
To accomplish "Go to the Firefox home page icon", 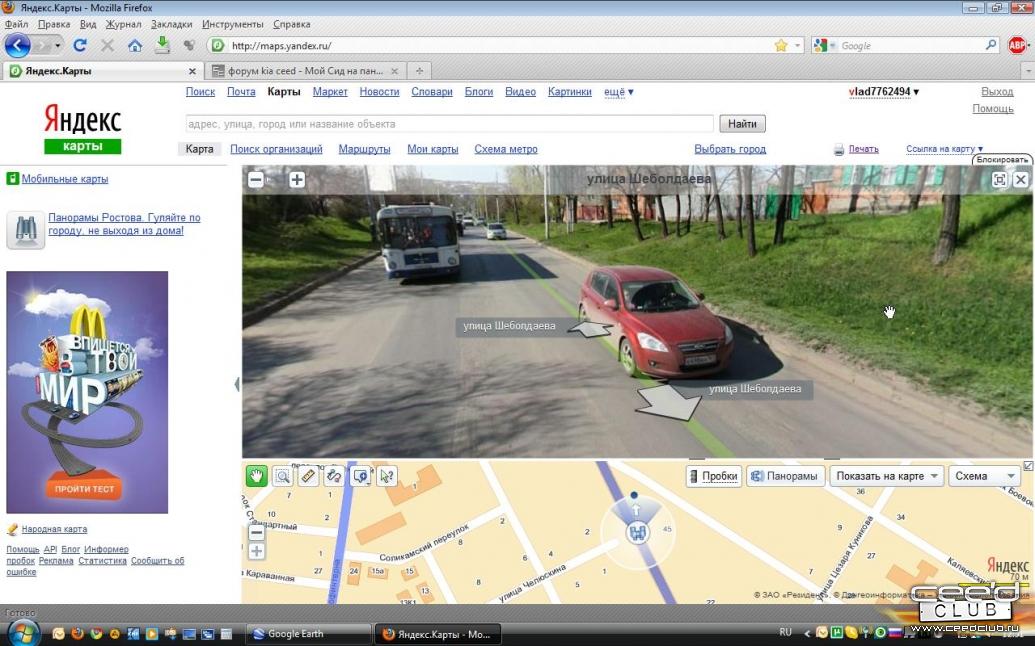I will coord(135,46).
